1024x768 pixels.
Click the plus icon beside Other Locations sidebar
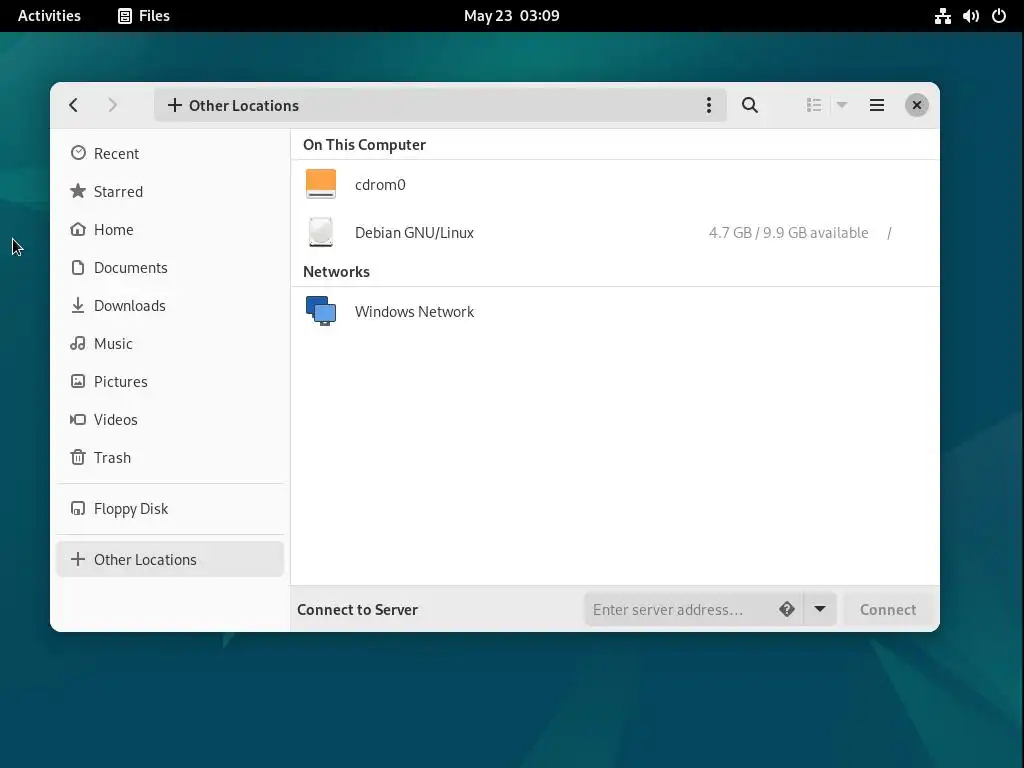[x=78, y=559]
